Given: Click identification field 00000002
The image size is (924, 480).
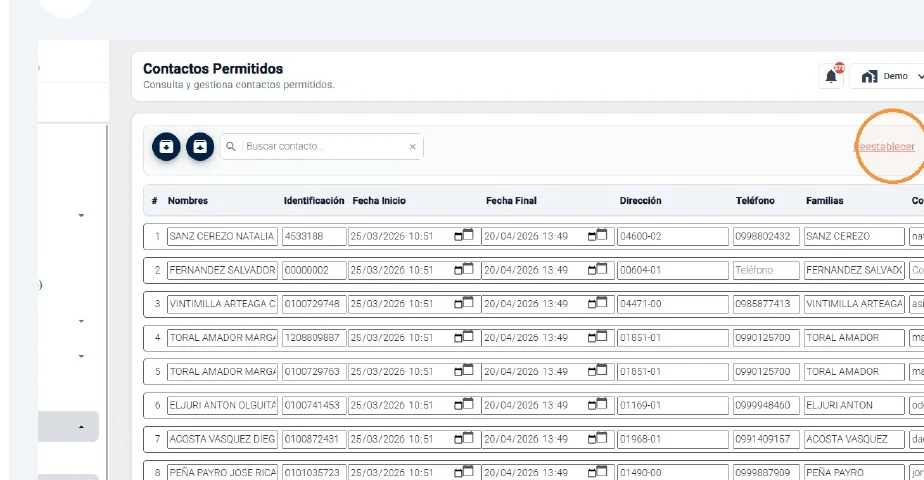Looking at the screenshot, I should [314, 270].
